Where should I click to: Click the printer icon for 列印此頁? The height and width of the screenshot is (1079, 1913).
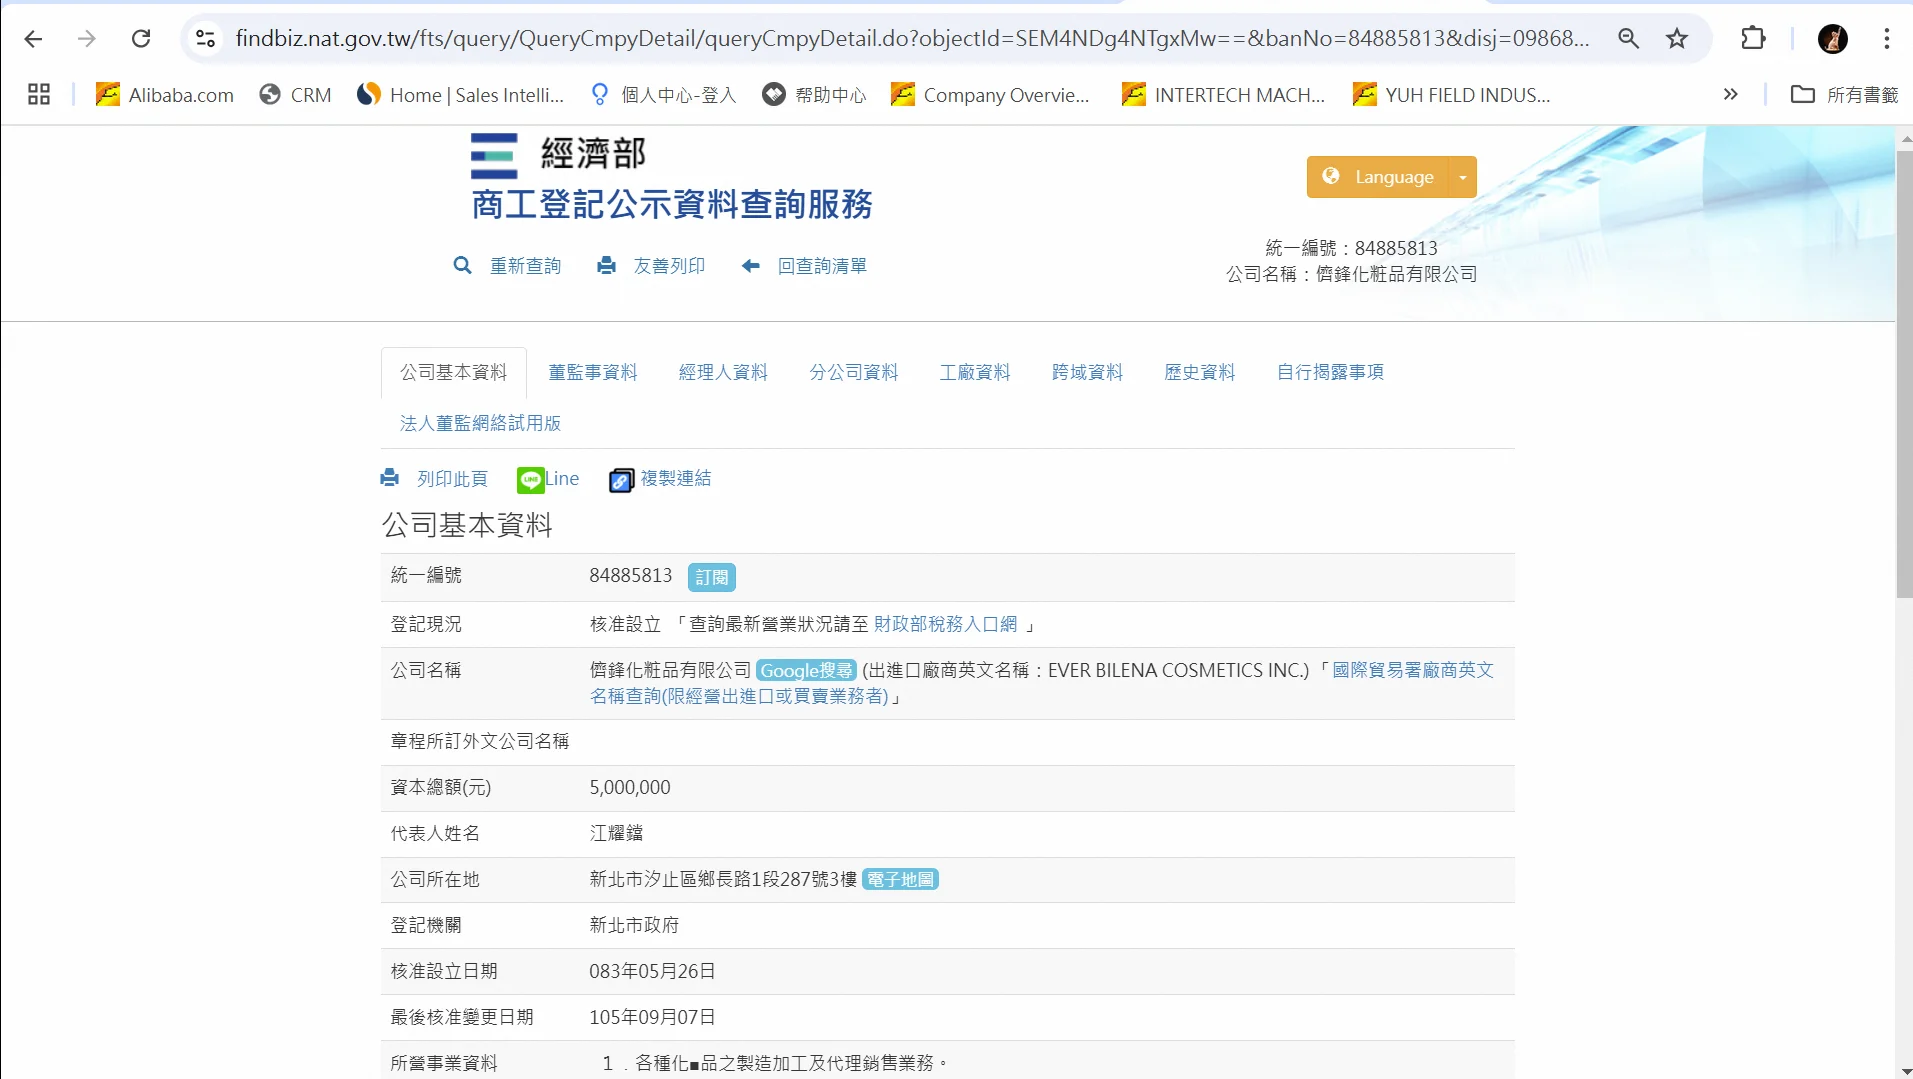(x=390, y=478)
